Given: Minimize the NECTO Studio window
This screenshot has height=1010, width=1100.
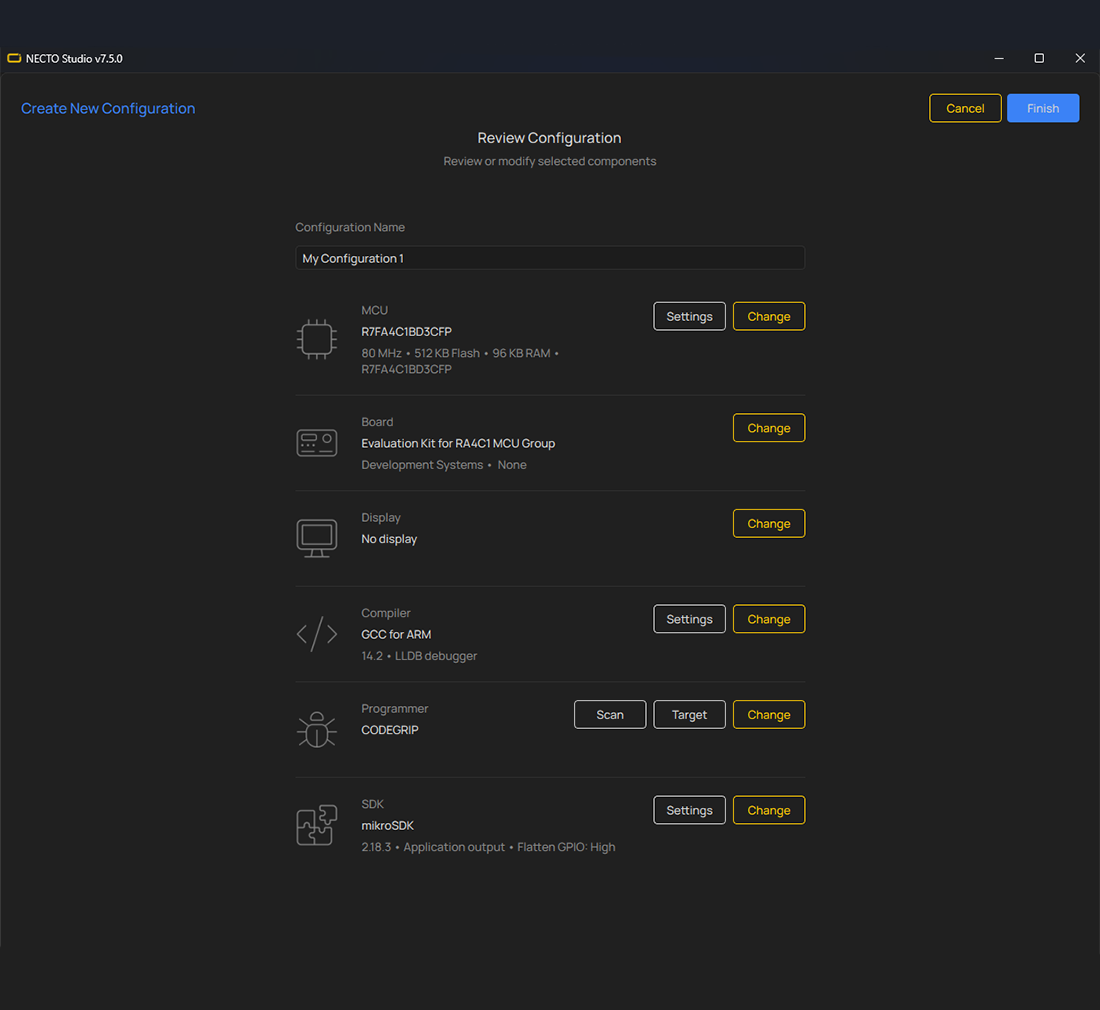Looking at the screenshot, I should (x=999, y=58).
